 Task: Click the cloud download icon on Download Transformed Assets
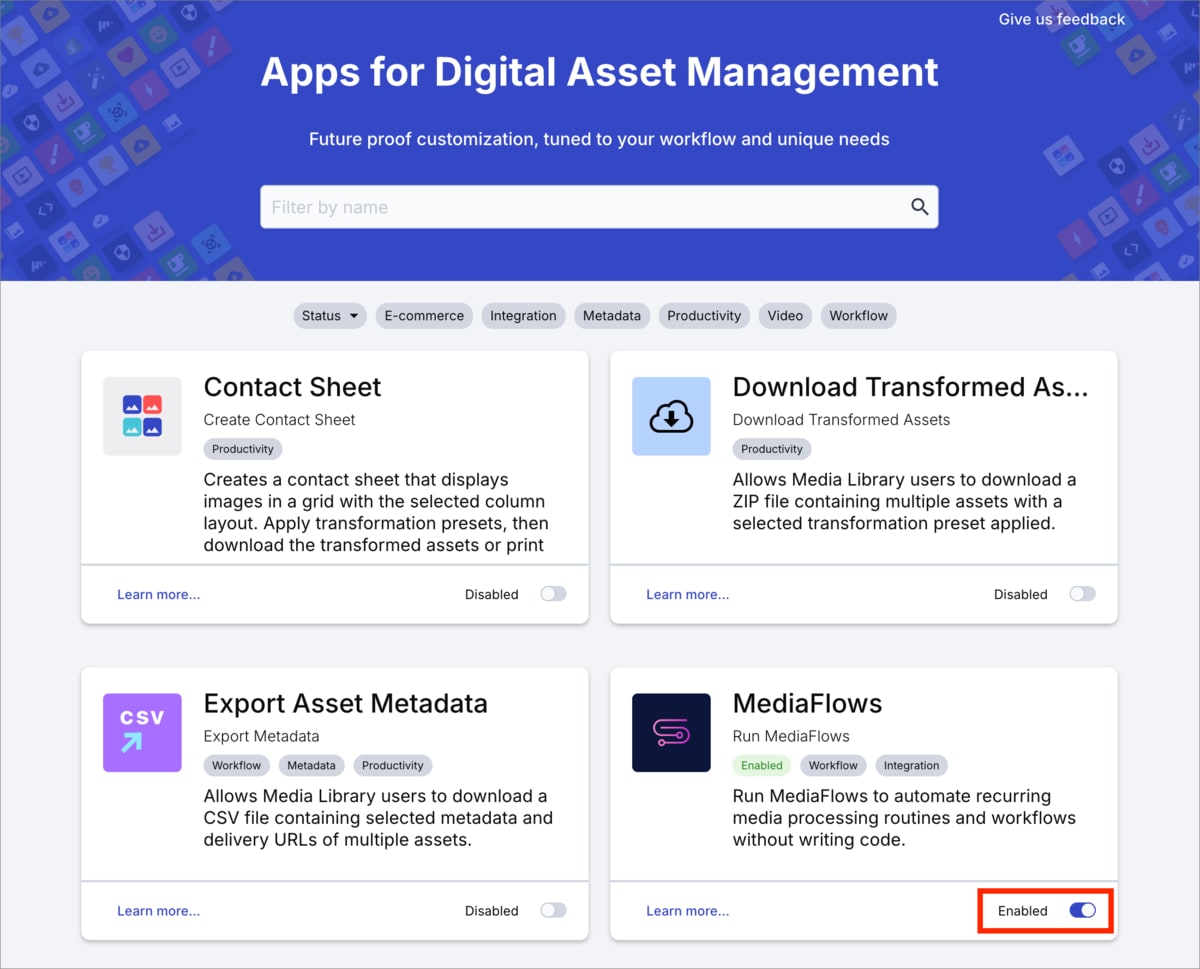(x=671, y=416)
